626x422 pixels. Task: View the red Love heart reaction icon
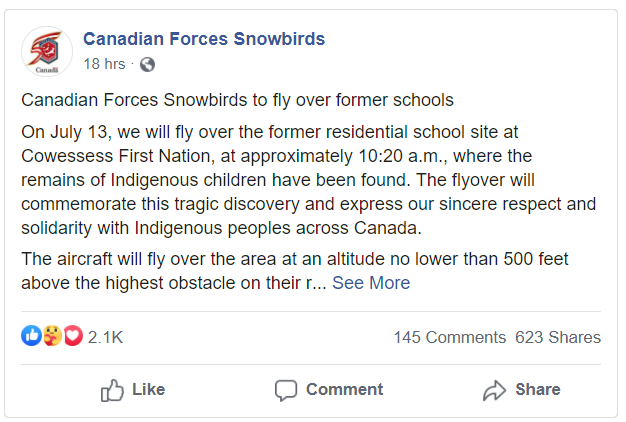coord(73,335)
